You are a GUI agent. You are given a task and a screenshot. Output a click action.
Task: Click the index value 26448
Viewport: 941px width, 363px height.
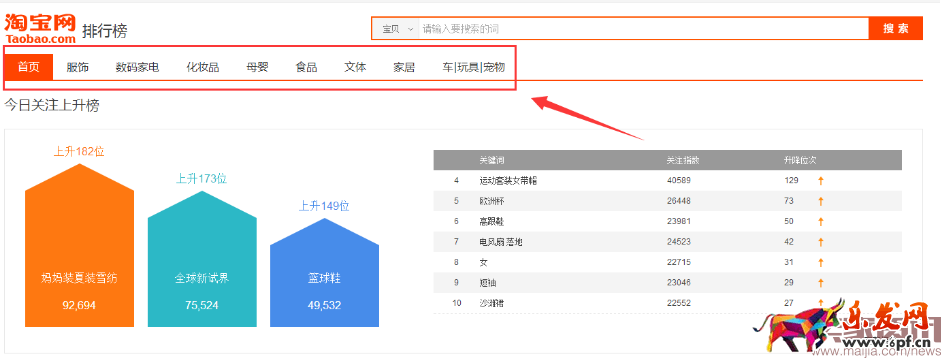(679, 201)
